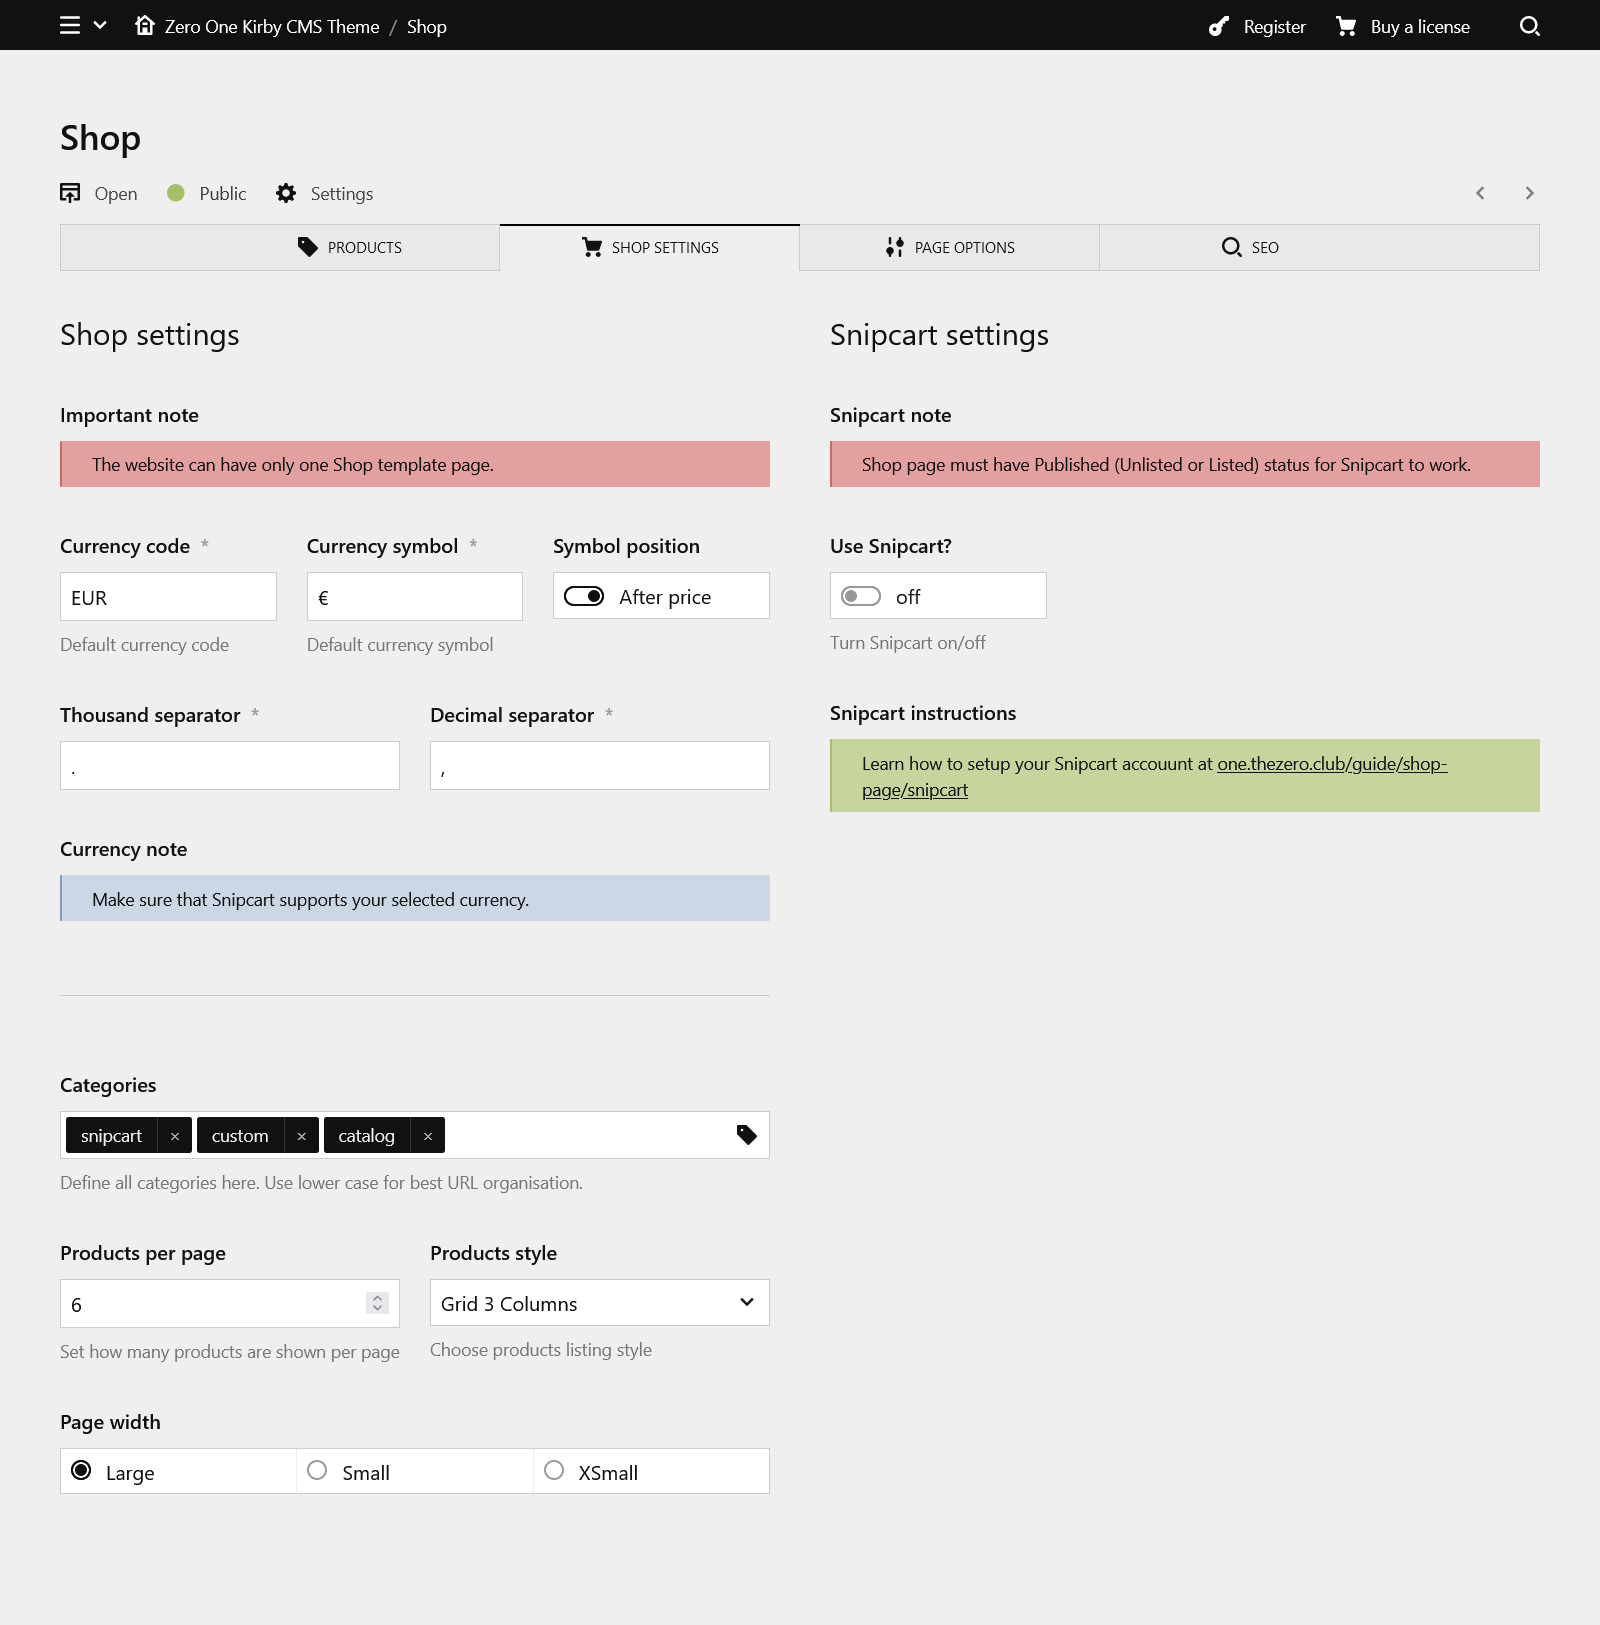Focus the Currency symbol field
The image size is (1600, 1625).
(415, 597)
